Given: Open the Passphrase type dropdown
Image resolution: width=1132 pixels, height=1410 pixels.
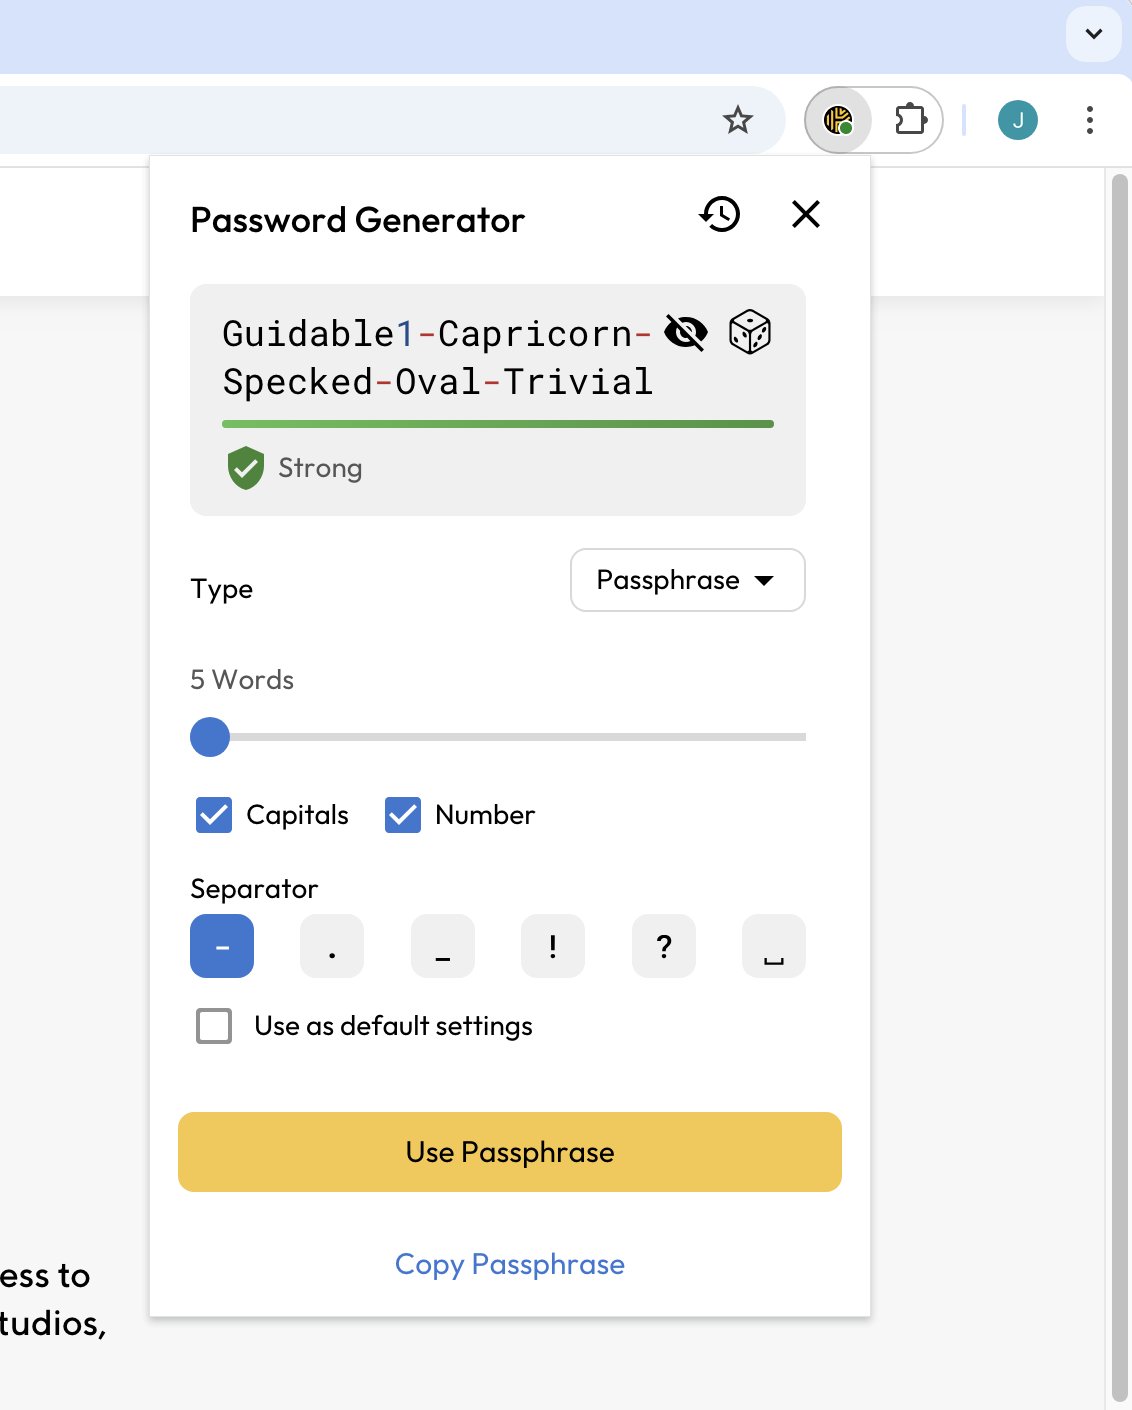Looking at the screenshot, I should [x=687, y=580].
